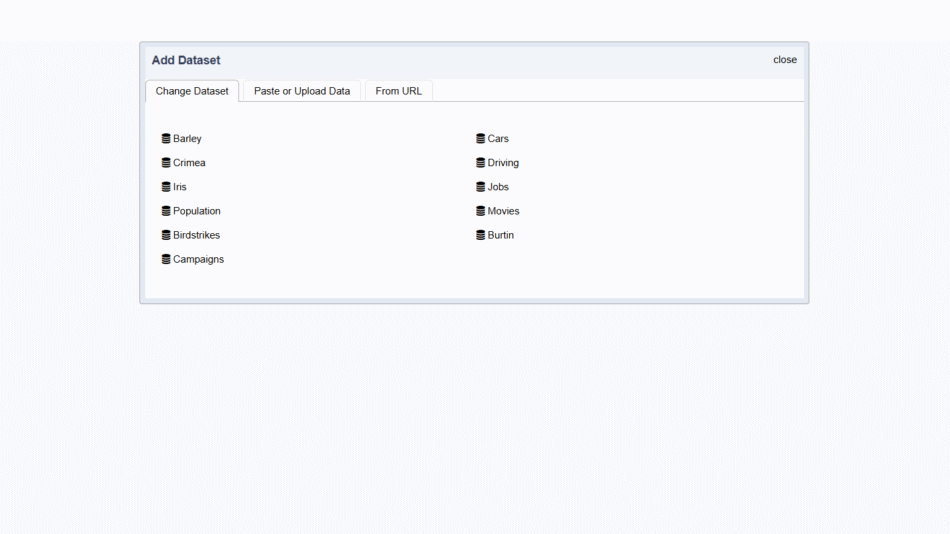Pick the Movies dataset name text
This screenshot has height=534, width=950.
click(503, 211)
